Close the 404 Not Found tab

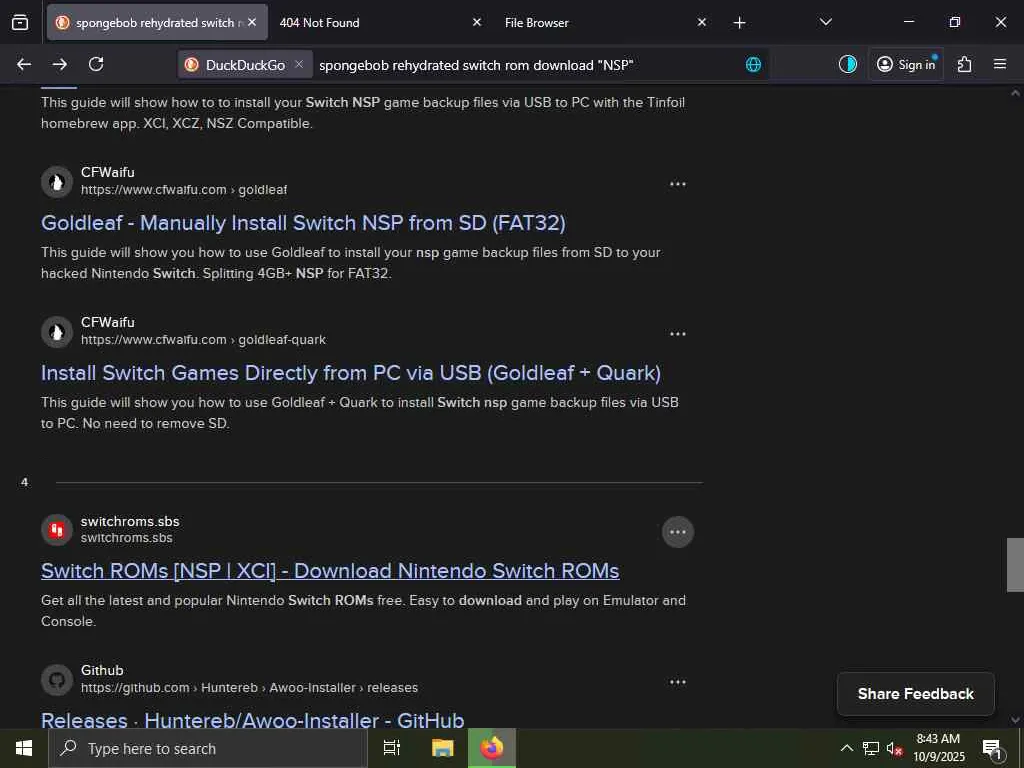coord(477,22)
